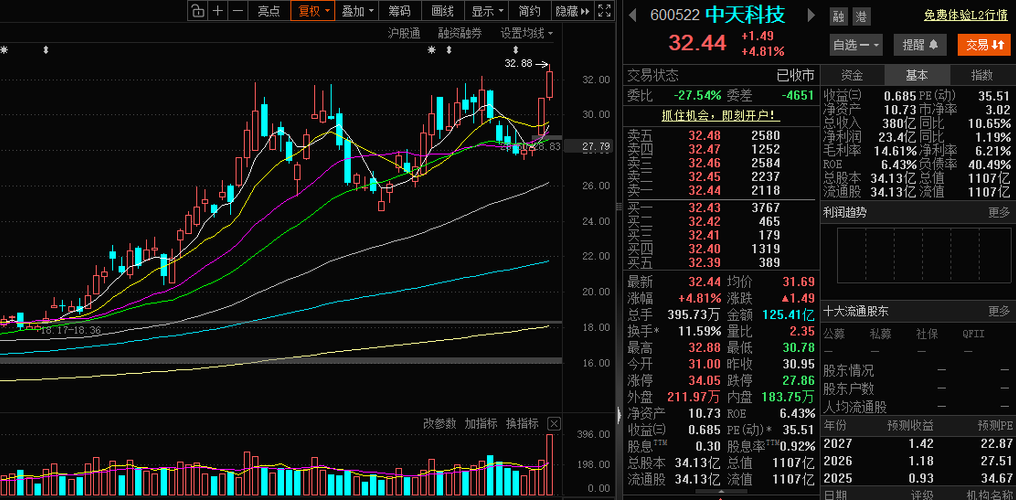Viewport: 1016px width, 500px height.
Task: Click 加指标 add indicator
Action: [x=481, y=424]
